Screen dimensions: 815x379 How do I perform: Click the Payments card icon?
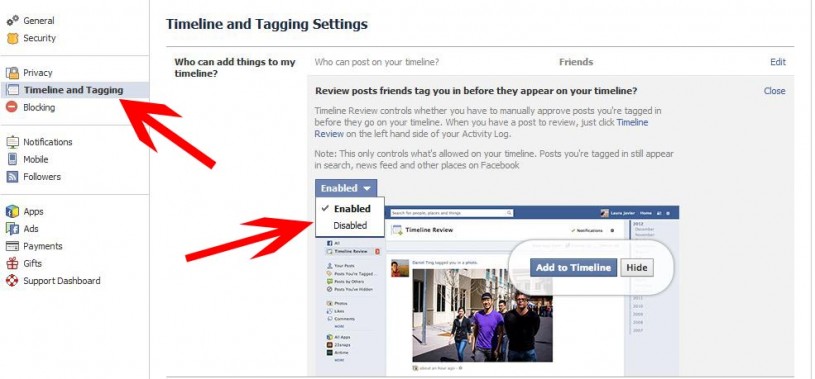(x=12, y=246)
